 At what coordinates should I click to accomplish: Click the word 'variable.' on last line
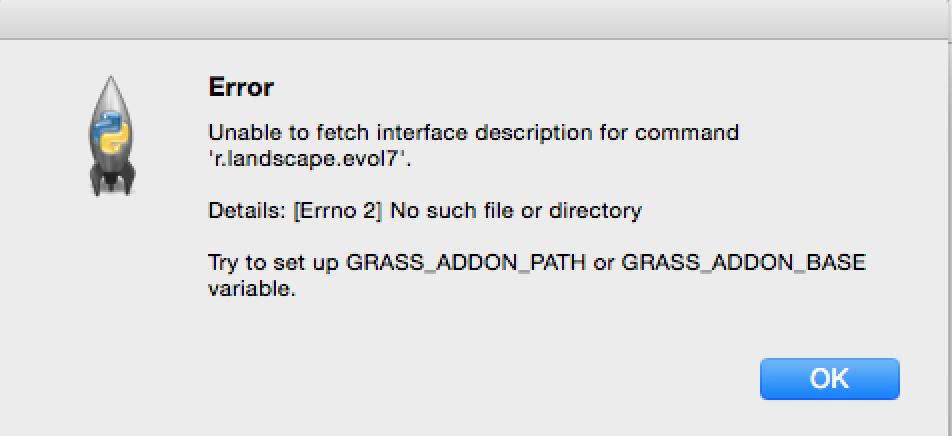click(x=252, y=290)
